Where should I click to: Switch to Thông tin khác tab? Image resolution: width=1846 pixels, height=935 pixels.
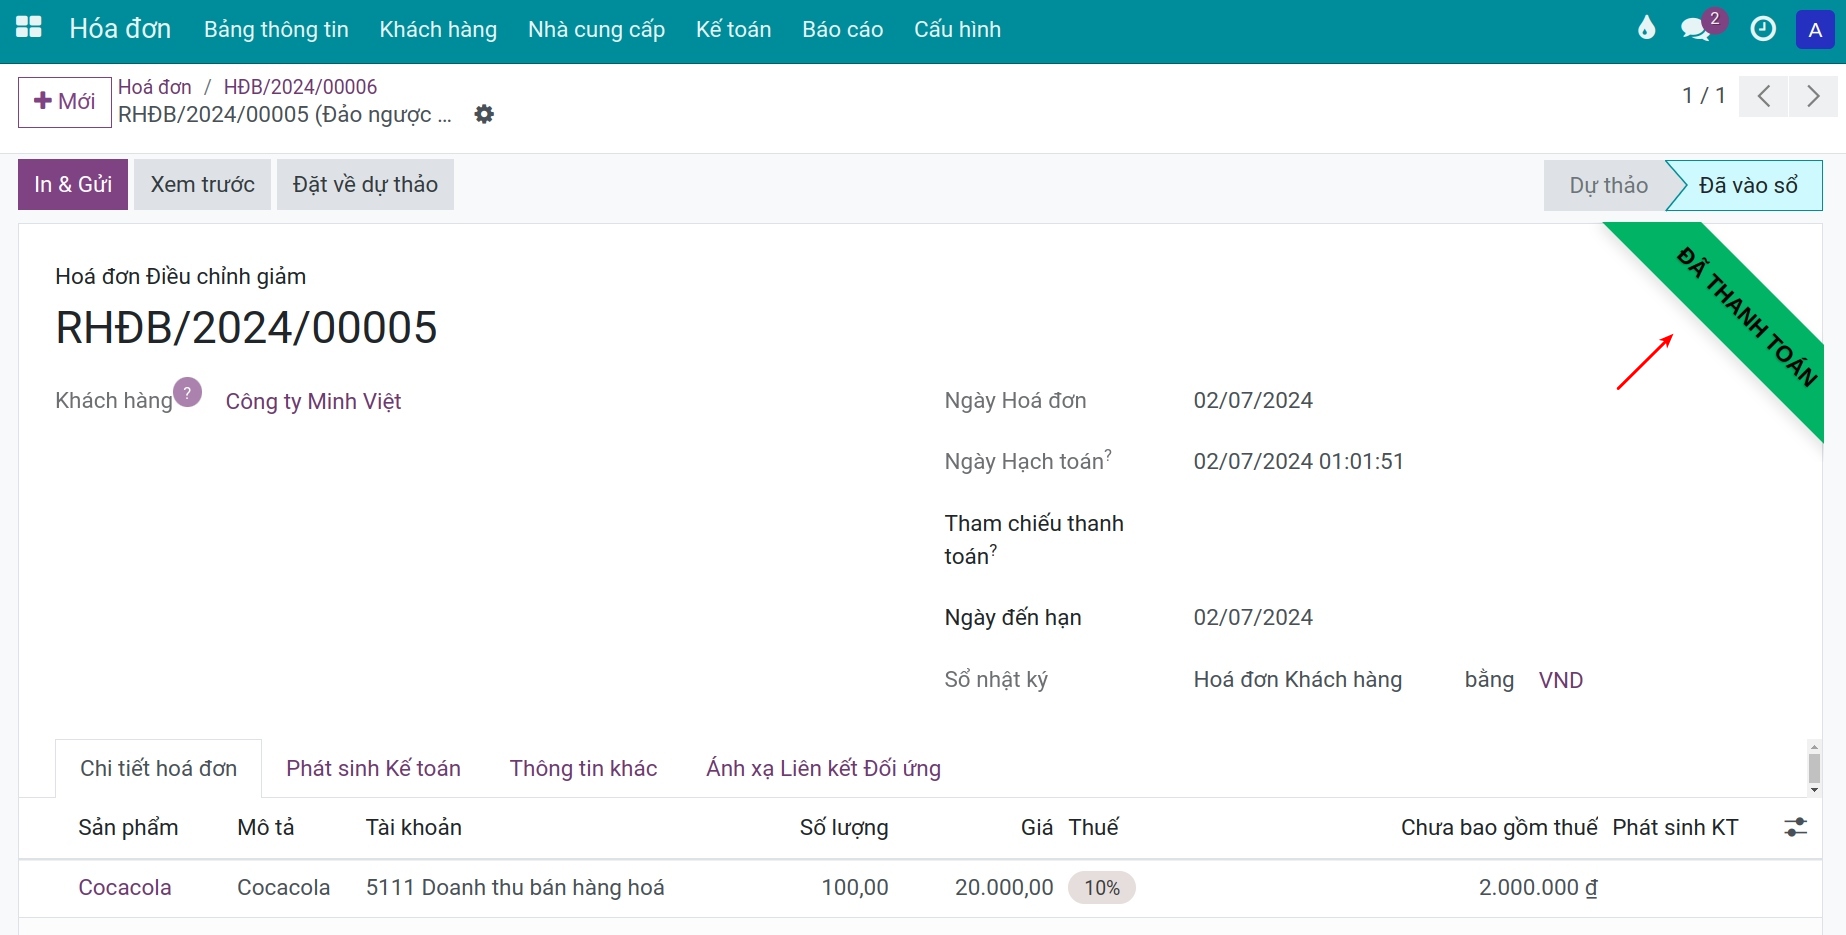(x=583, y=768)
